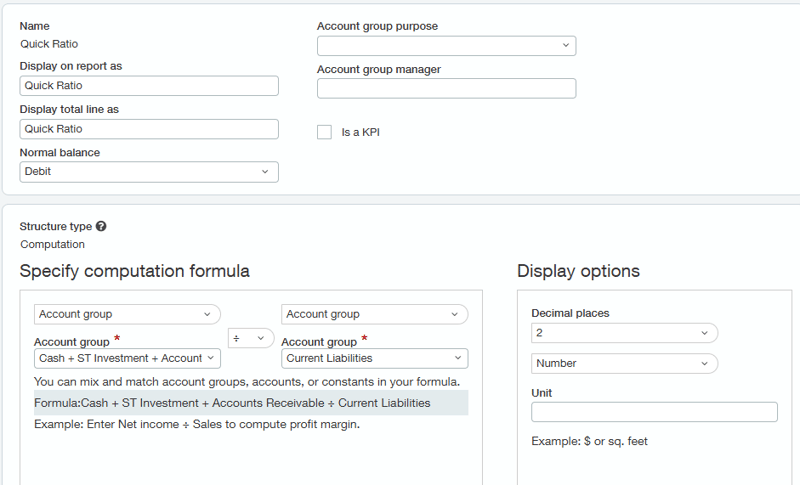This screenshot has height=485, width=800.
Task: Click the Structure type help icon
Action: (101, 227)
